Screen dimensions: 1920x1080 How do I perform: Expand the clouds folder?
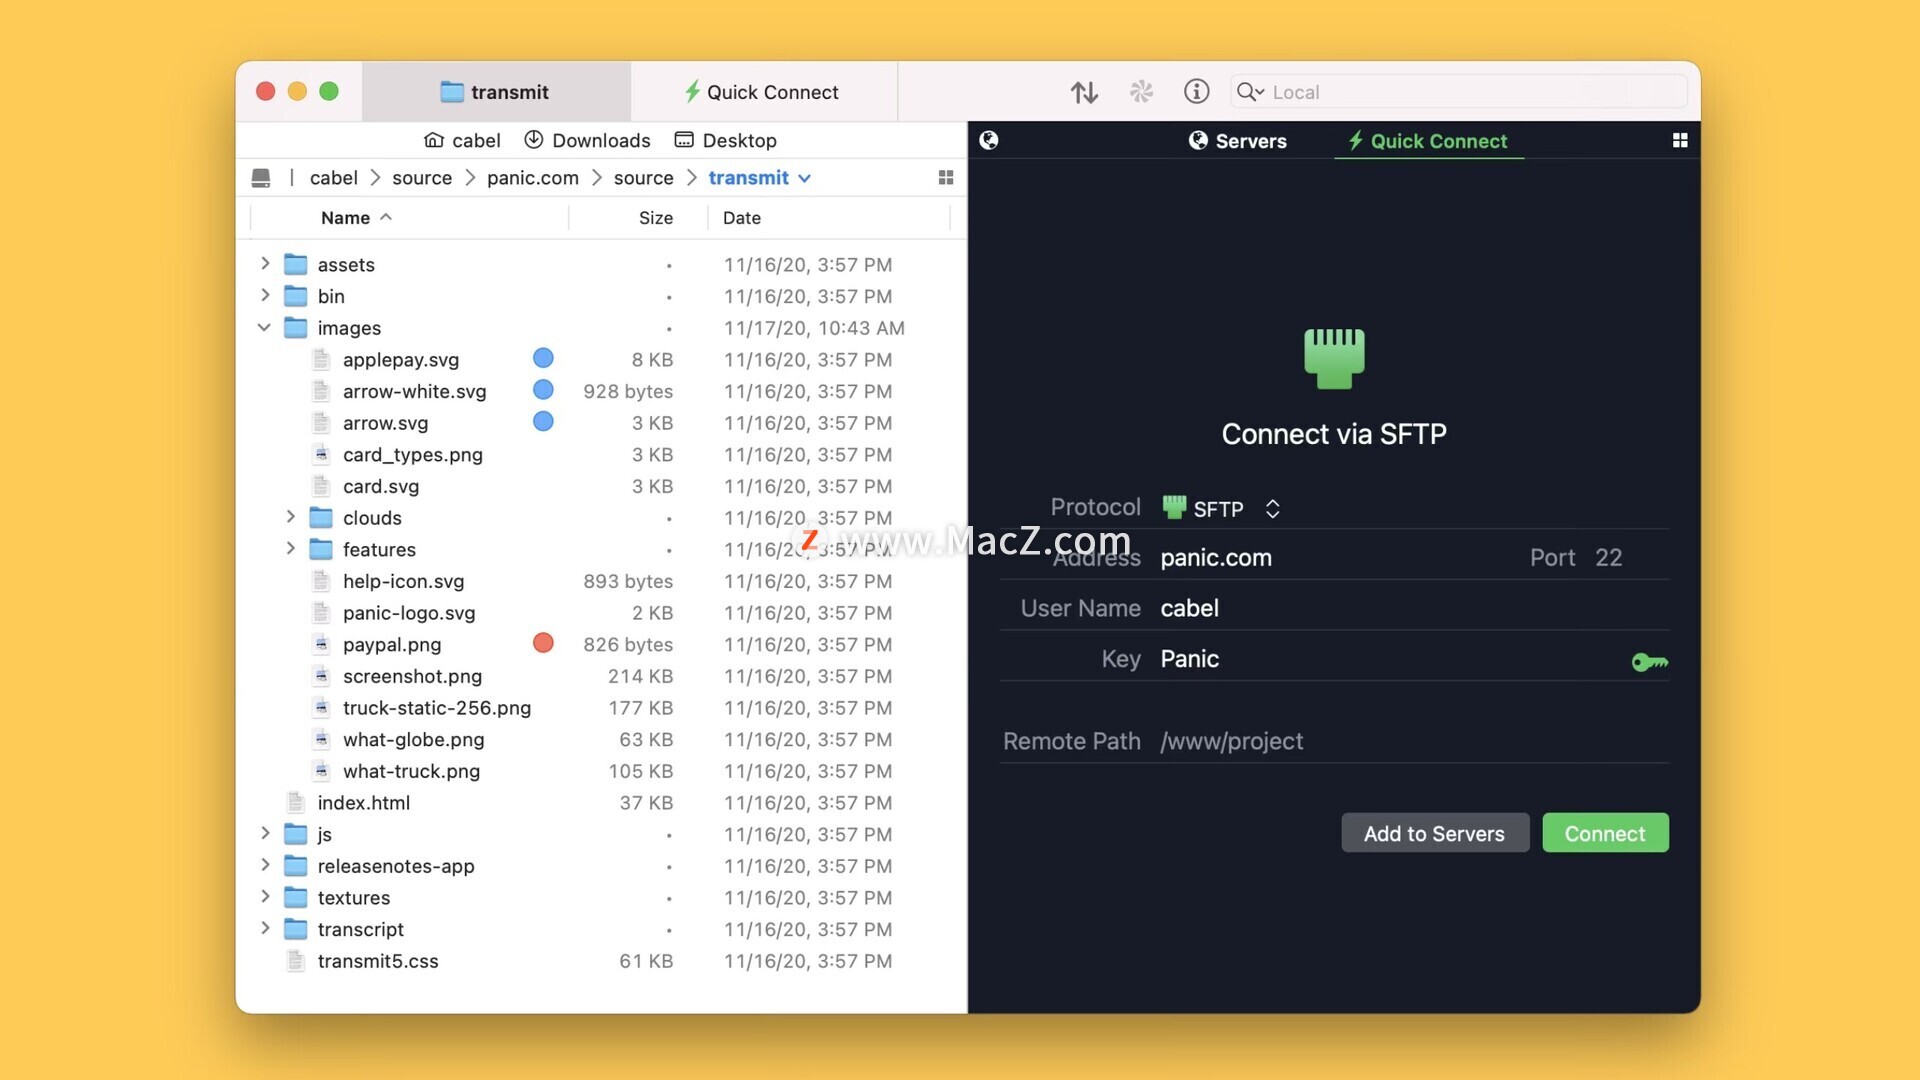tap(290, 517)
